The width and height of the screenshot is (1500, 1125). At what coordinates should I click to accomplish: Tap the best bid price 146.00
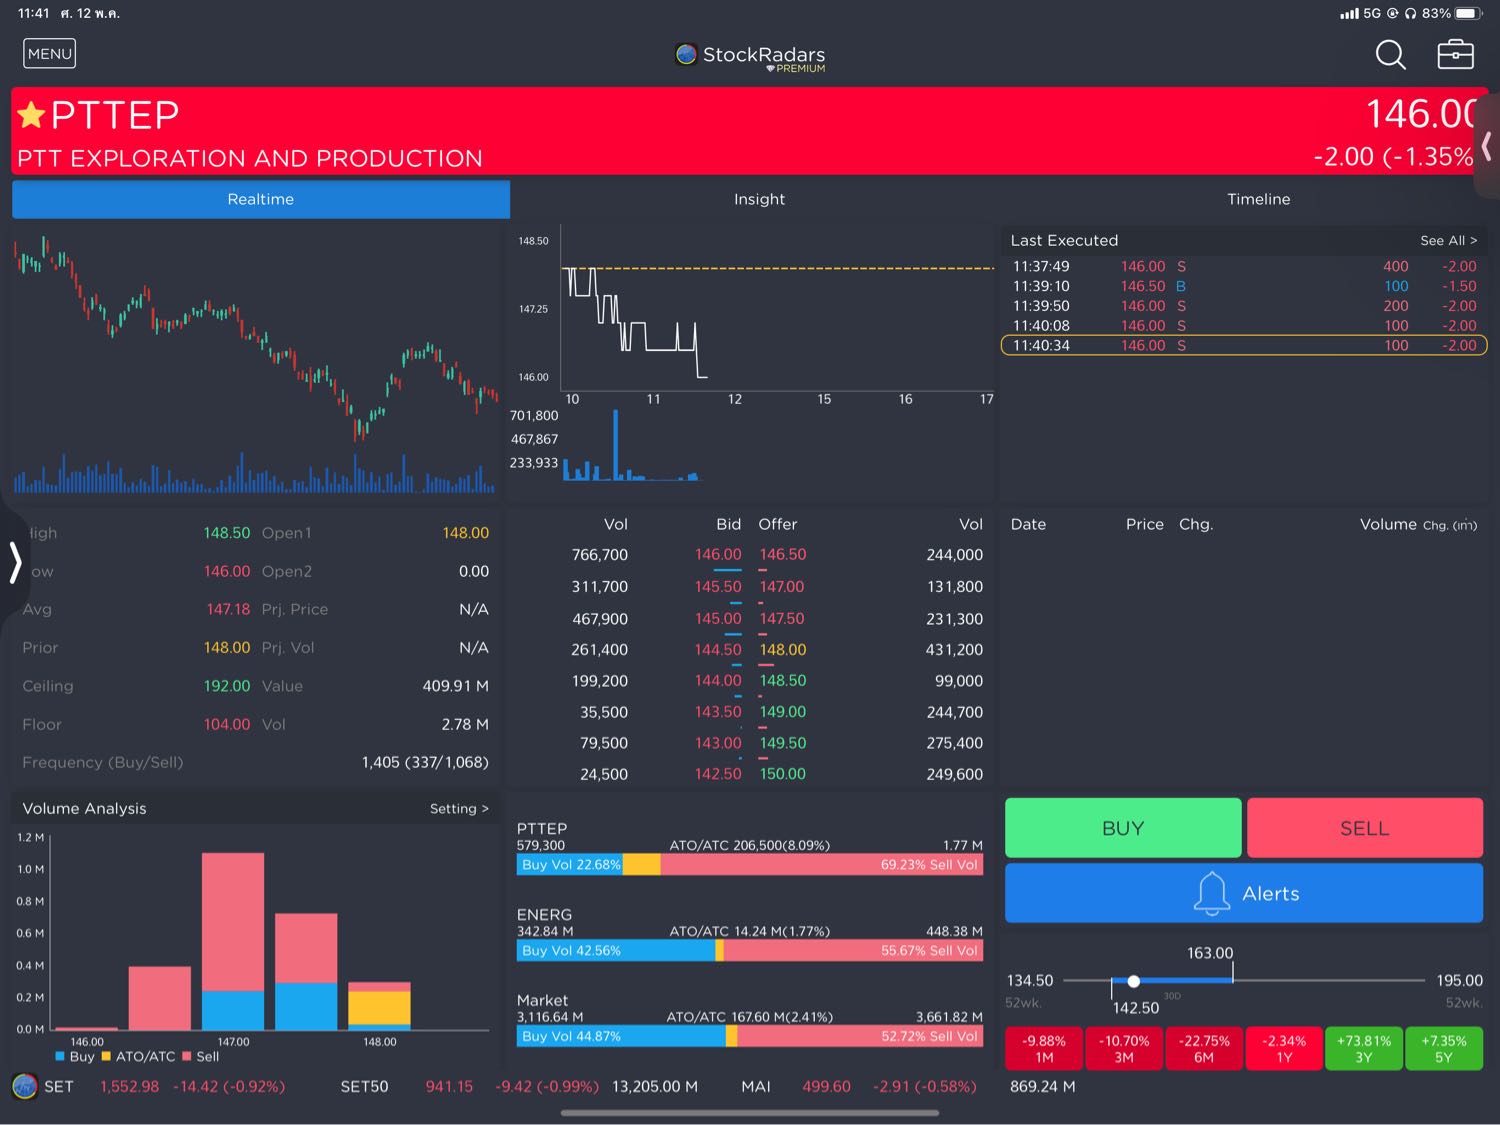tap(718, 555)
